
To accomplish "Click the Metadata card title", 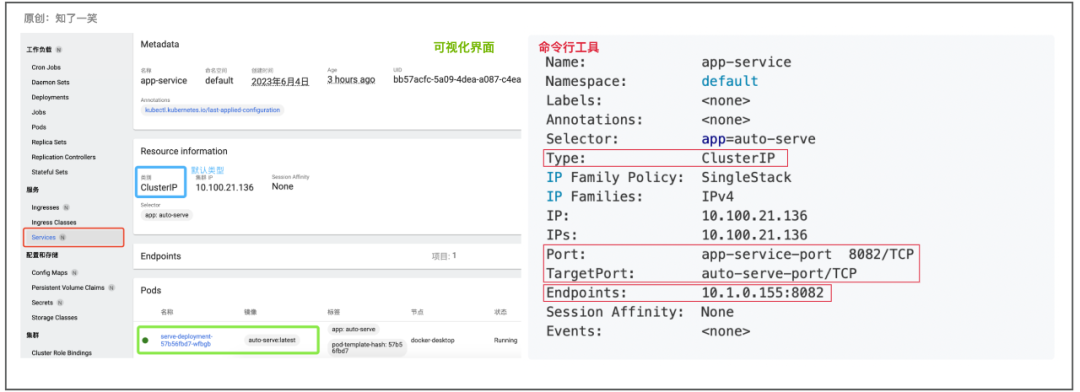I will (x=160, y=44).
